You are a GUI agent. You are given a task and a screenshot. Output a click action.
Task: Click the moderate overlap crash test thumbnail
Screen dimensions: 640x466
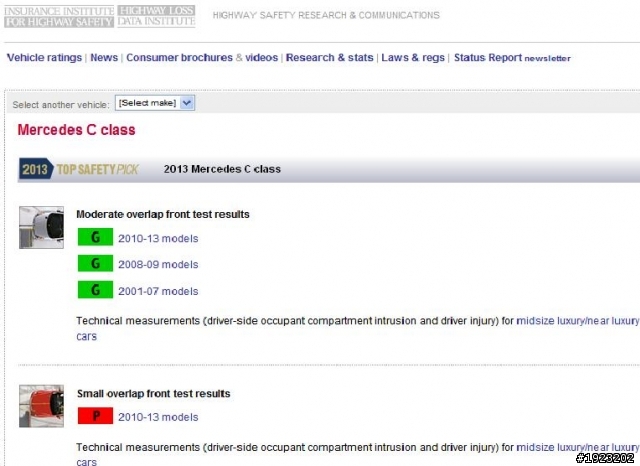pyautogui.click(x=41, y=227)
